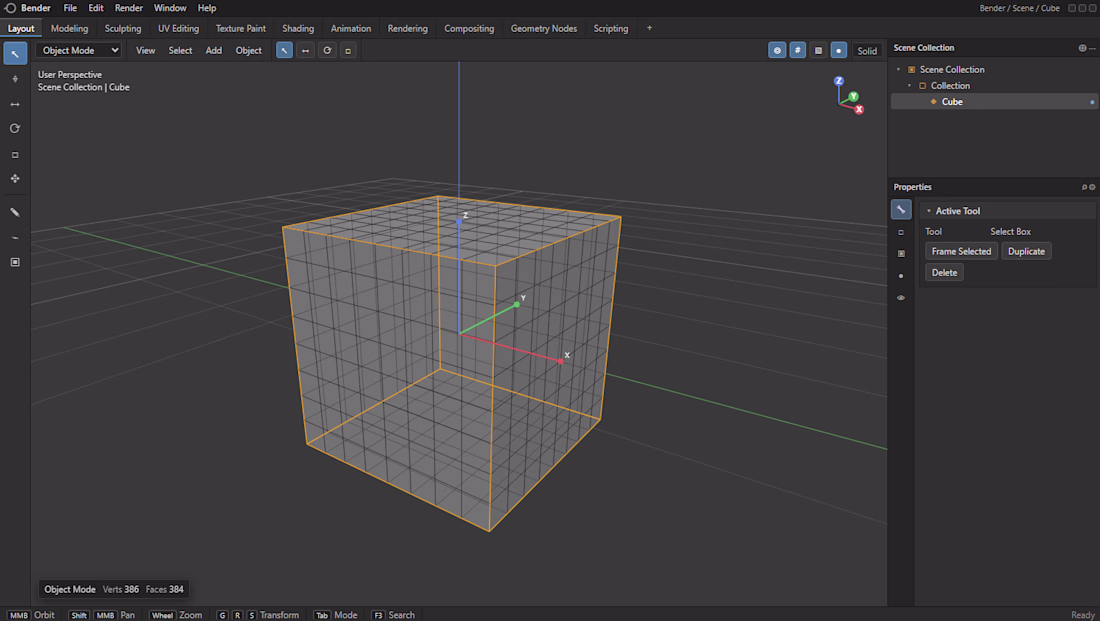
Task: Switch to the Sculpting workspace tab
Action: pyautogui.click(x=123, y=28)
